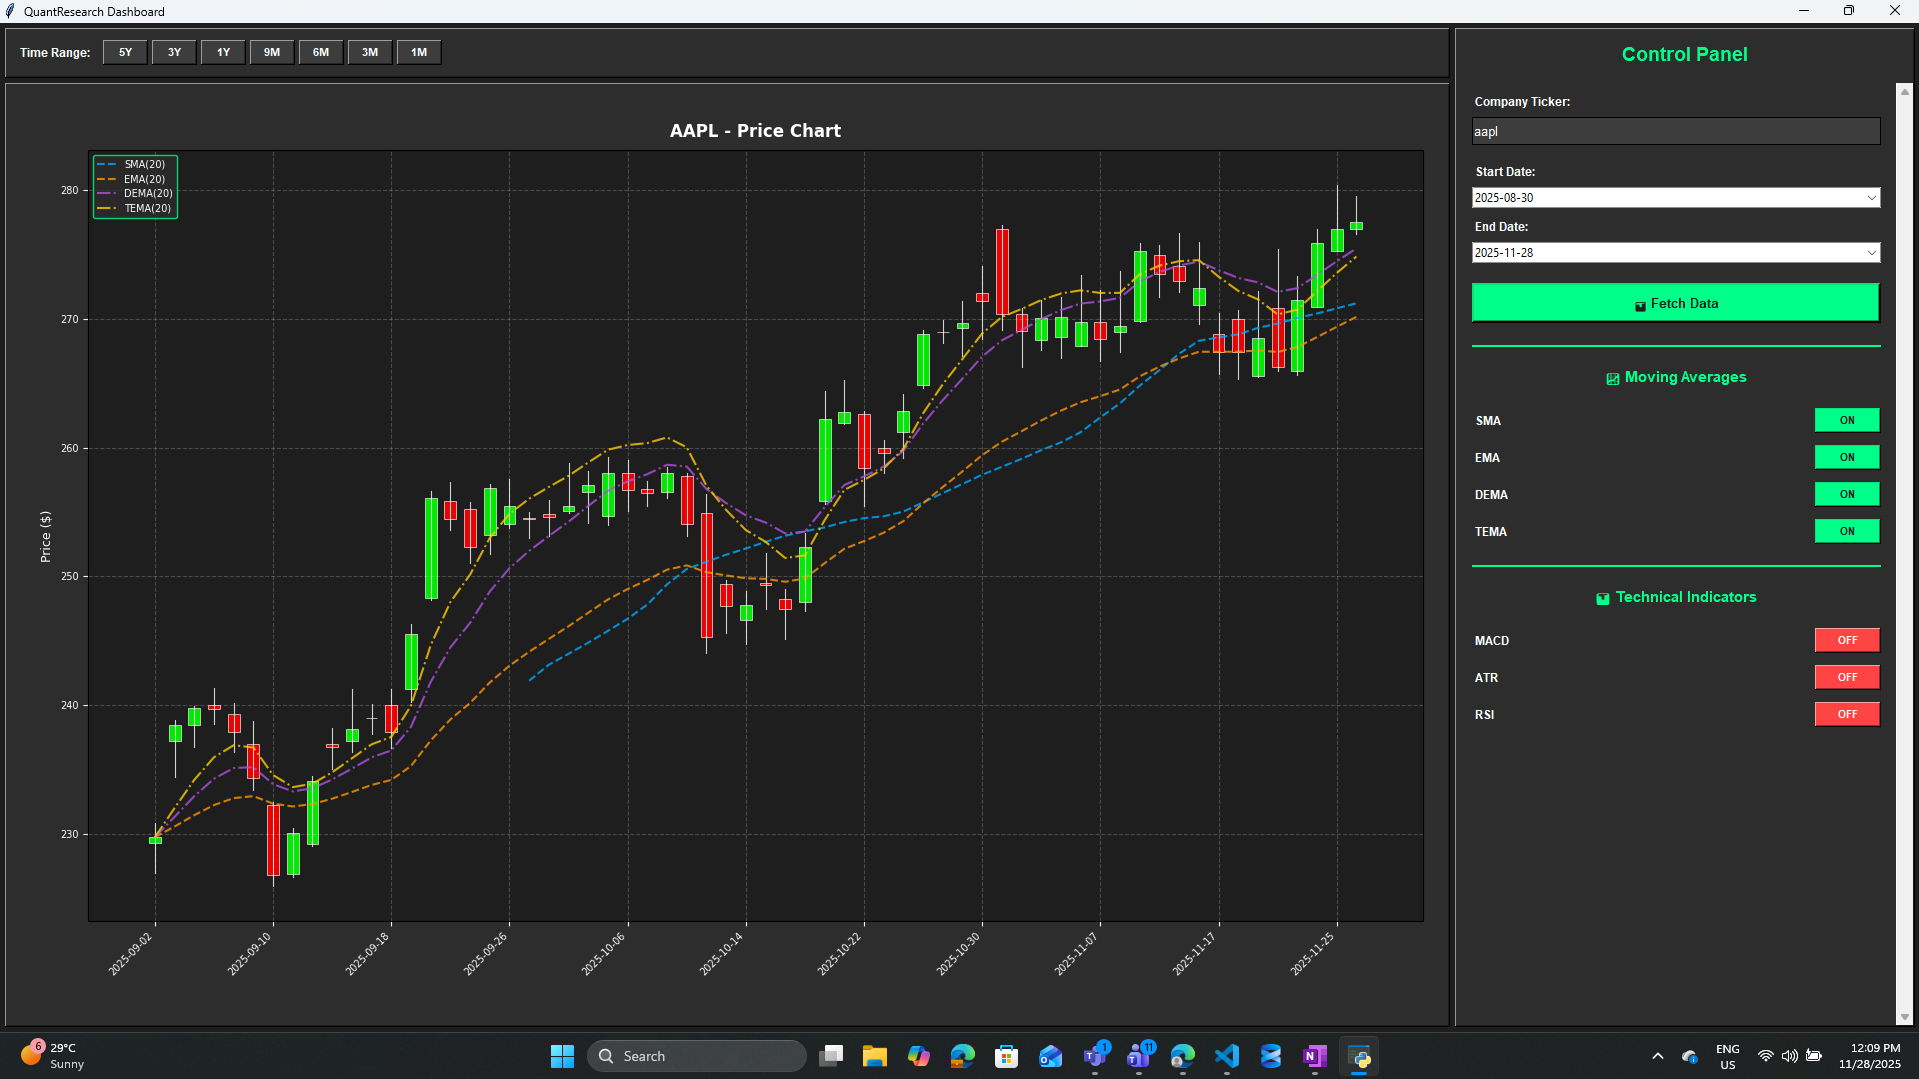Open Outlook from the taskbar
The height and width of the screenshot is (1079, 1919).
click(x=1050, y=1056)
